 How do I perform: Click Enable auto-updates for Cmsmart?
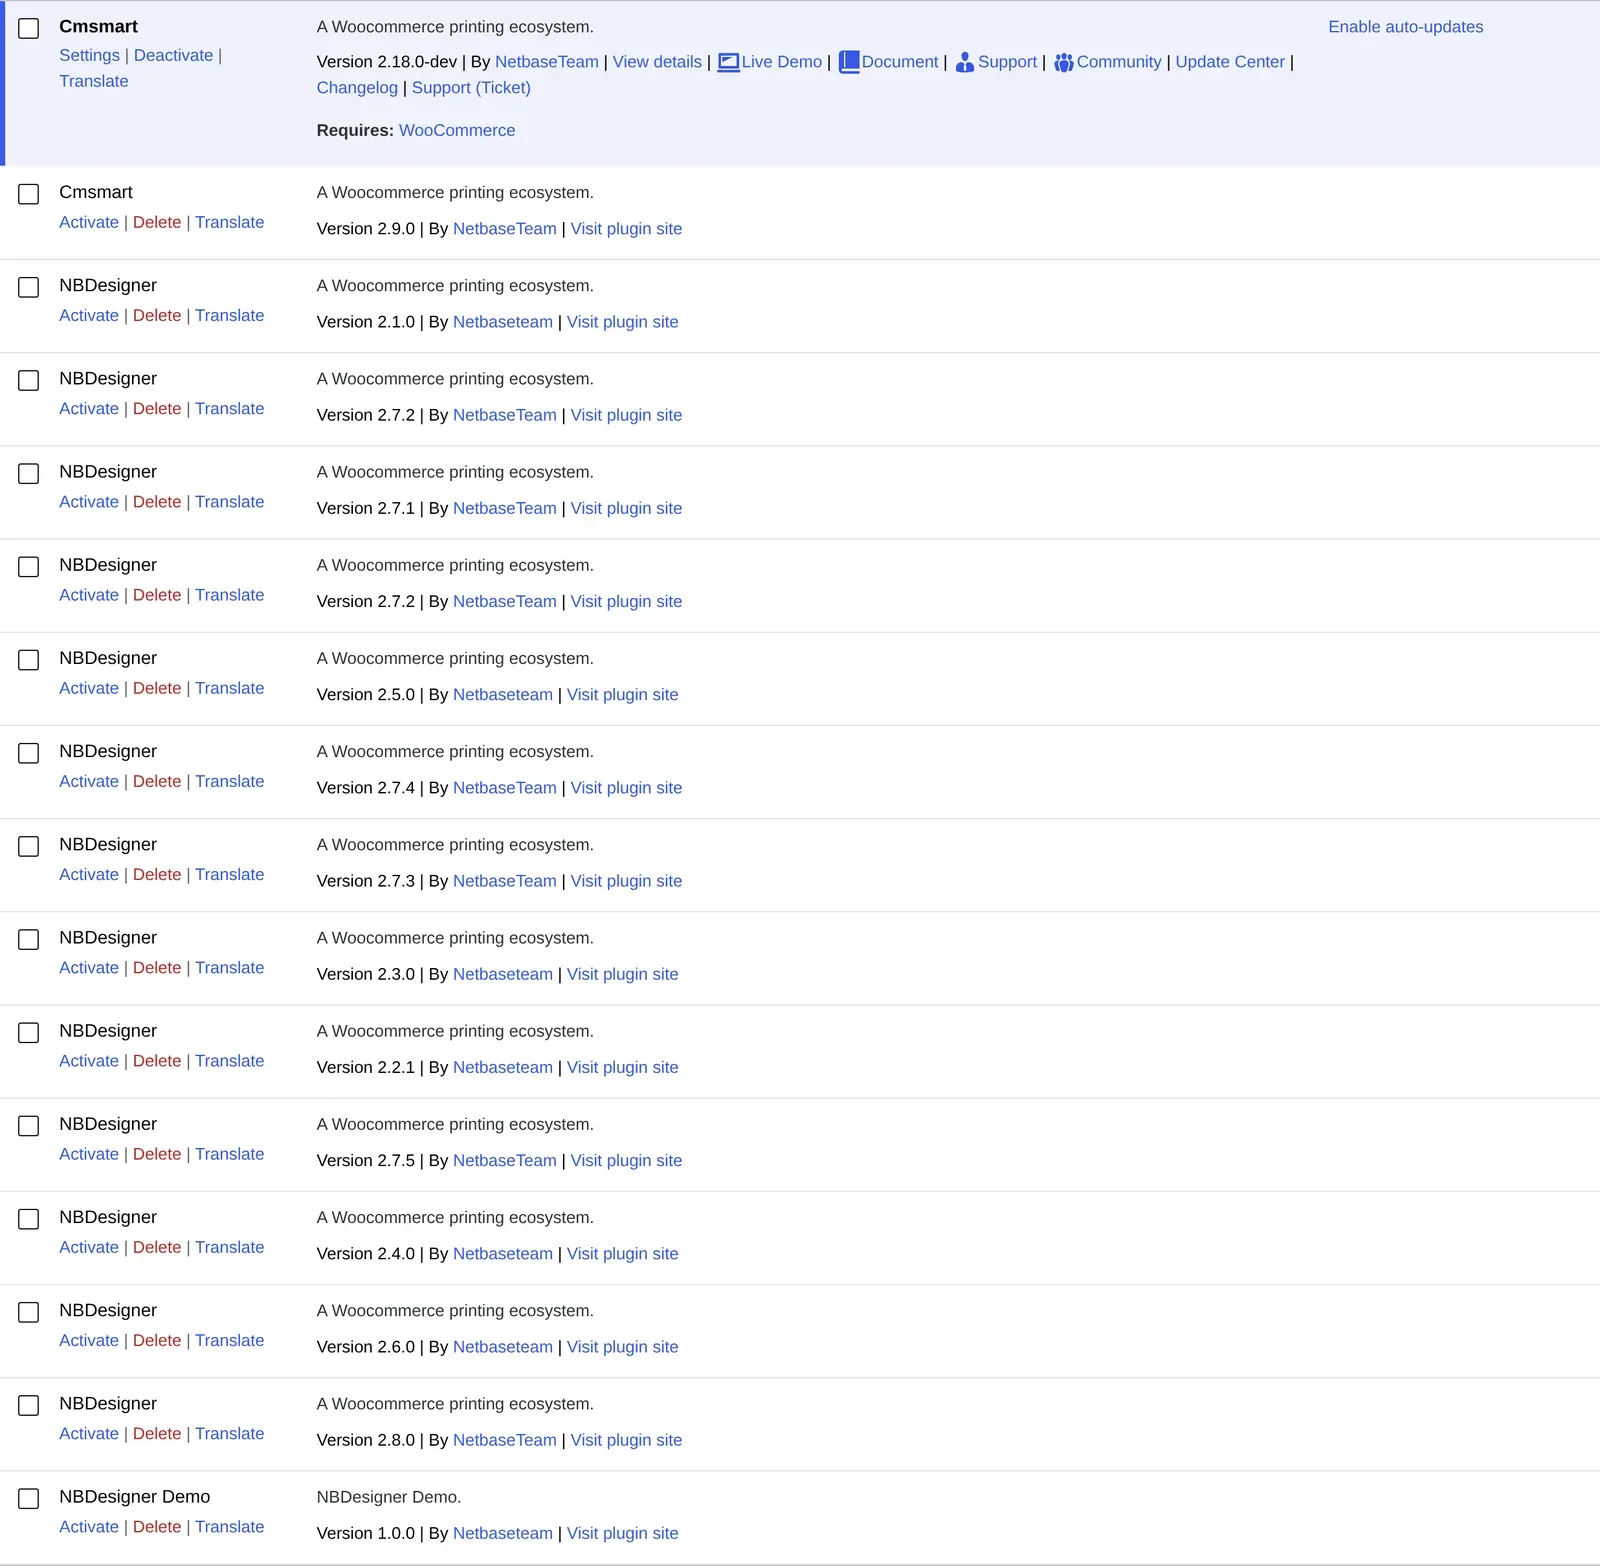tap(1405, 27)
